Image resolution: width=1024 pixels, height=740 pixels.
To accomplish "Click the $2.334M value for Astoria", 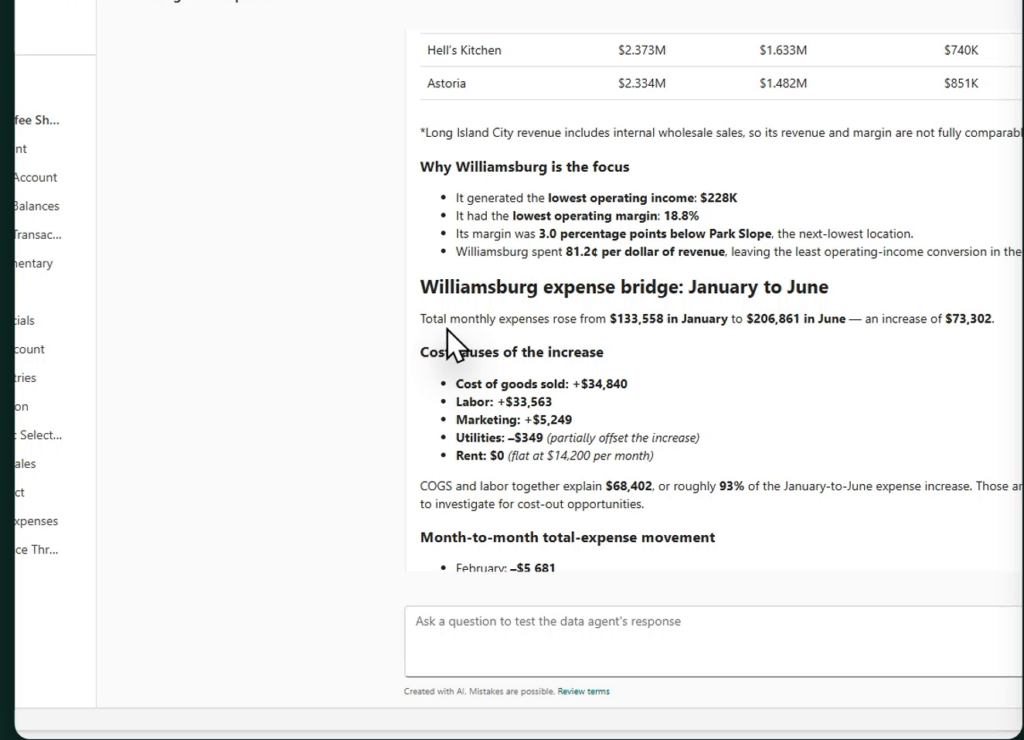I will [x=642, y=84].
